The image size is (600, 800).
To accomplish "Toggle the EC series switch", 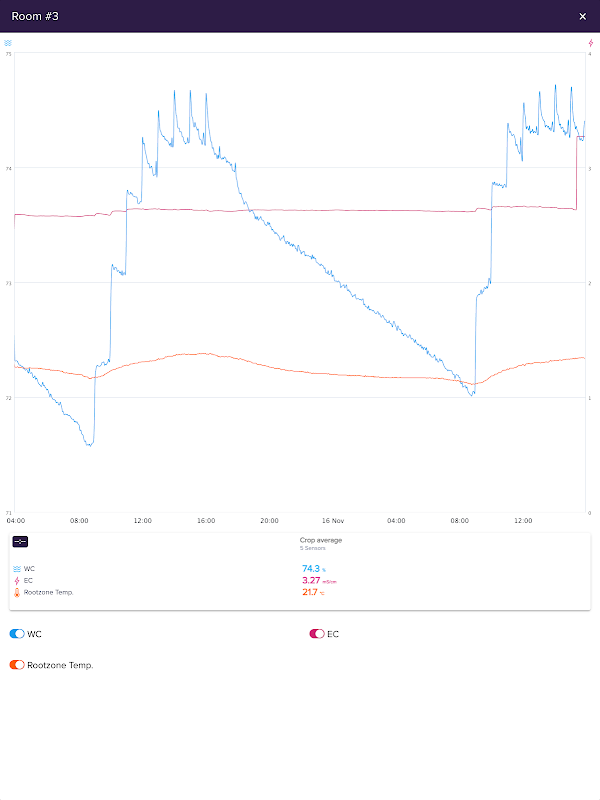I will pos(317,634).
